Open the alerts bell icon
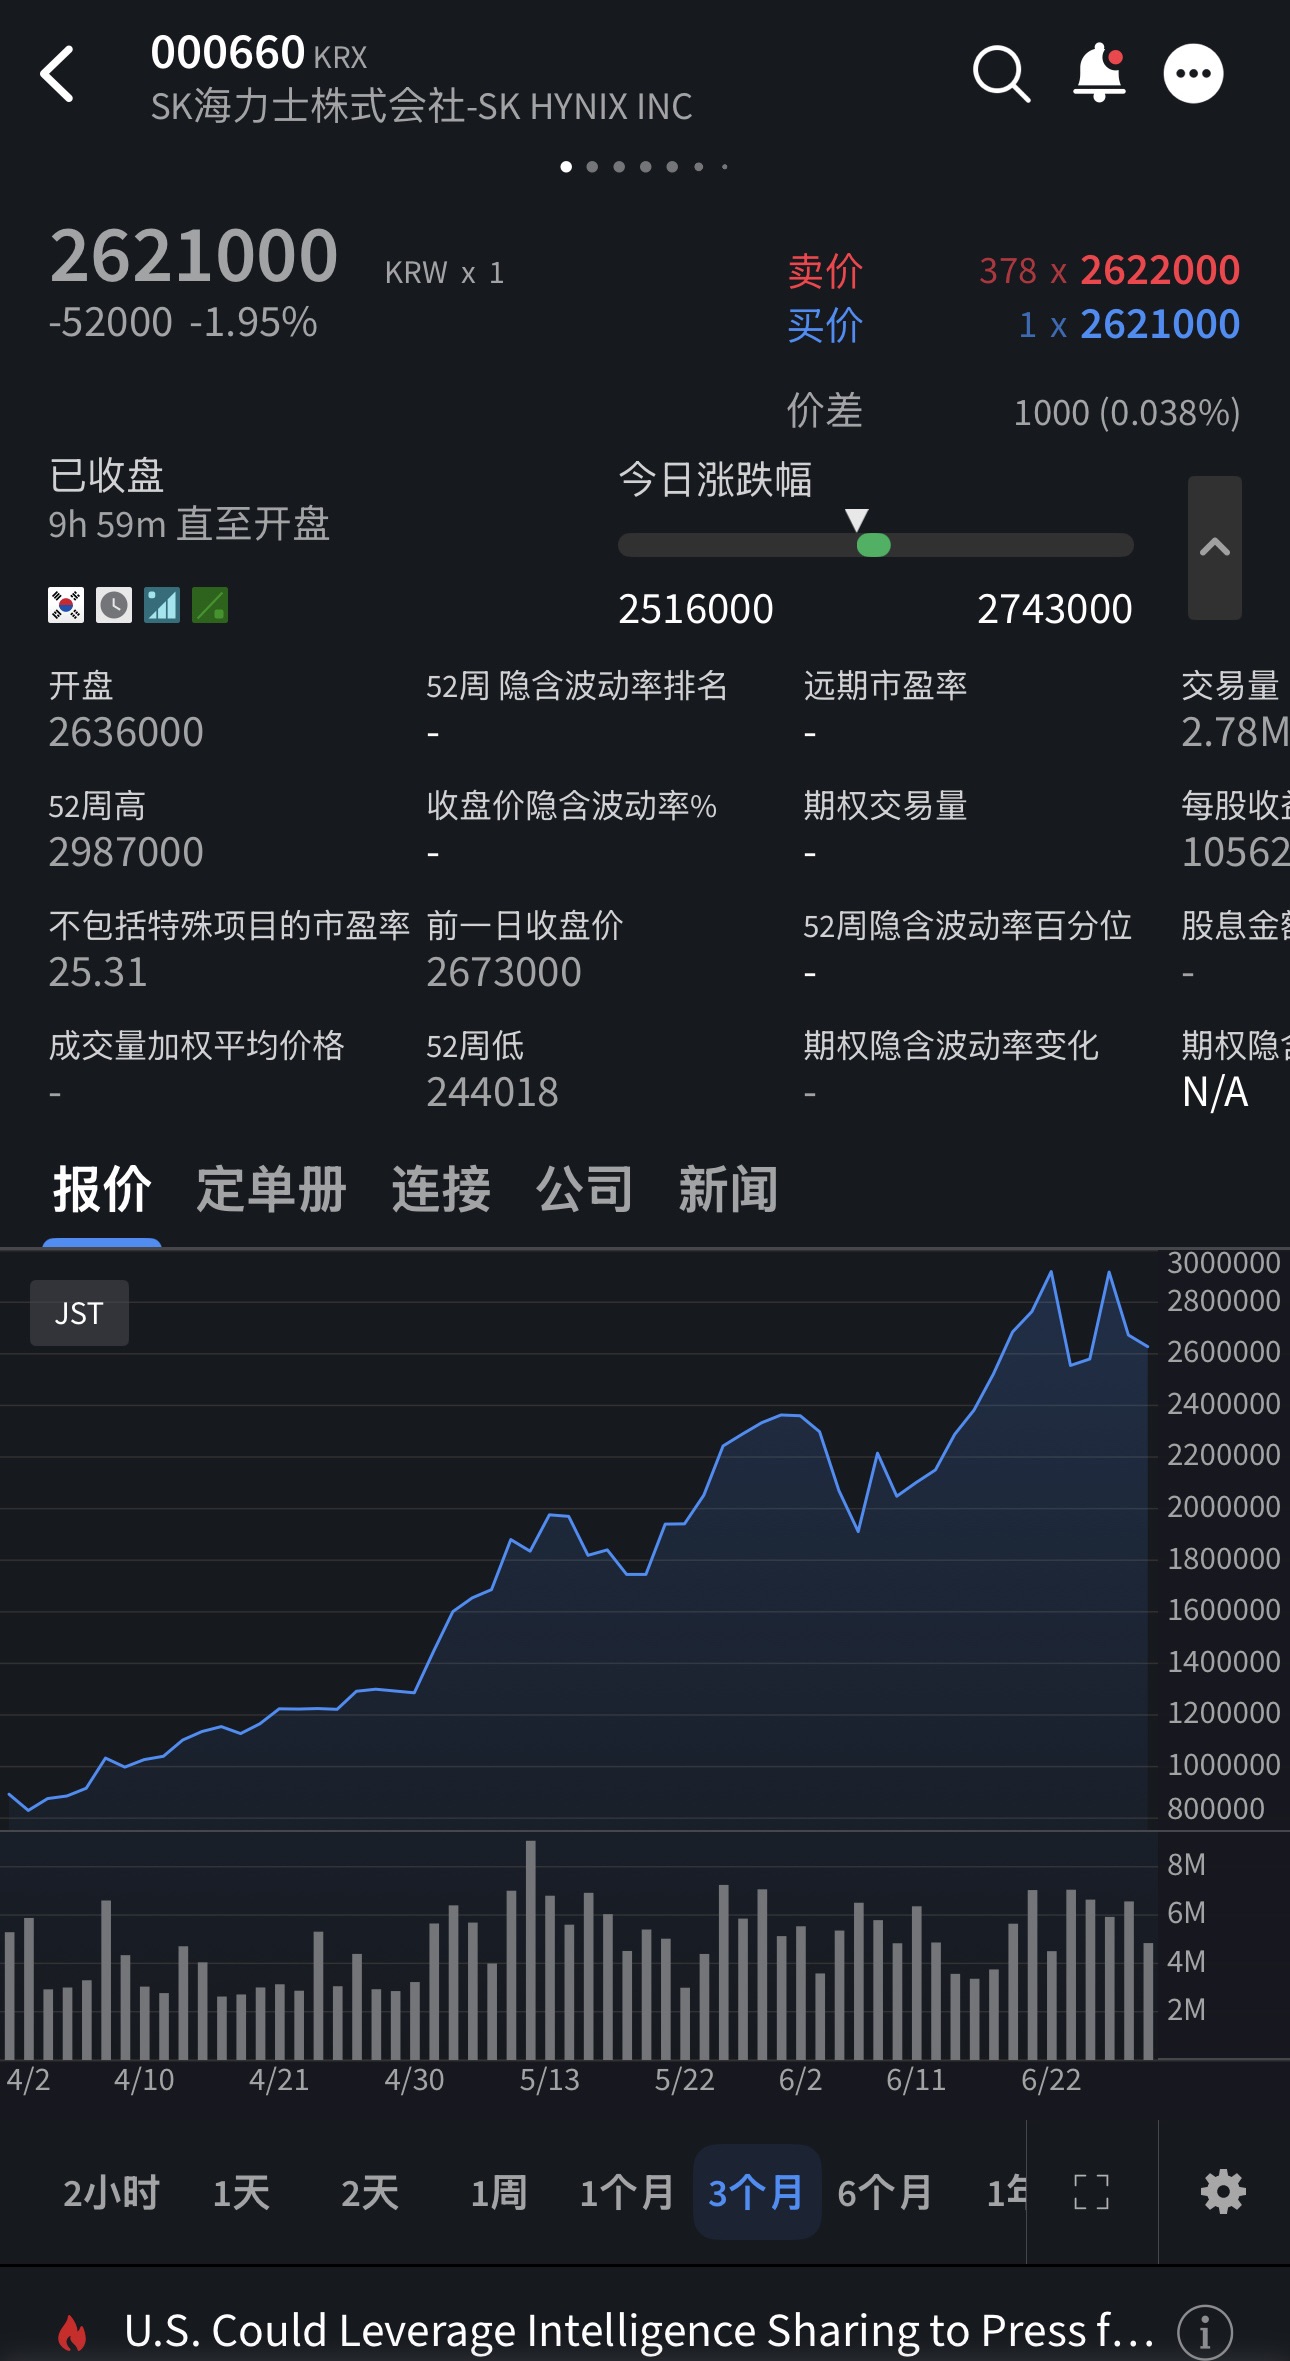Screen dimensions: 1290x2361 pos(1100,73)
